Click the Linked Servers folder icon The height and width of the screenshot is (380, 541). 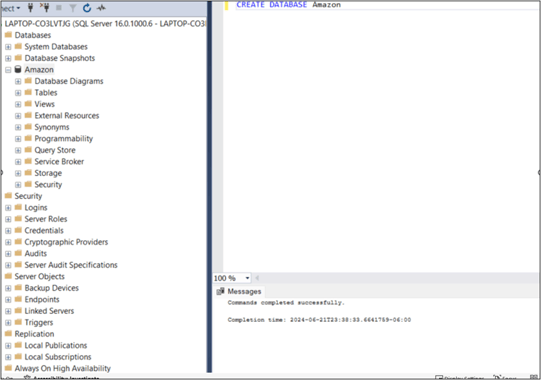[18, 310]
